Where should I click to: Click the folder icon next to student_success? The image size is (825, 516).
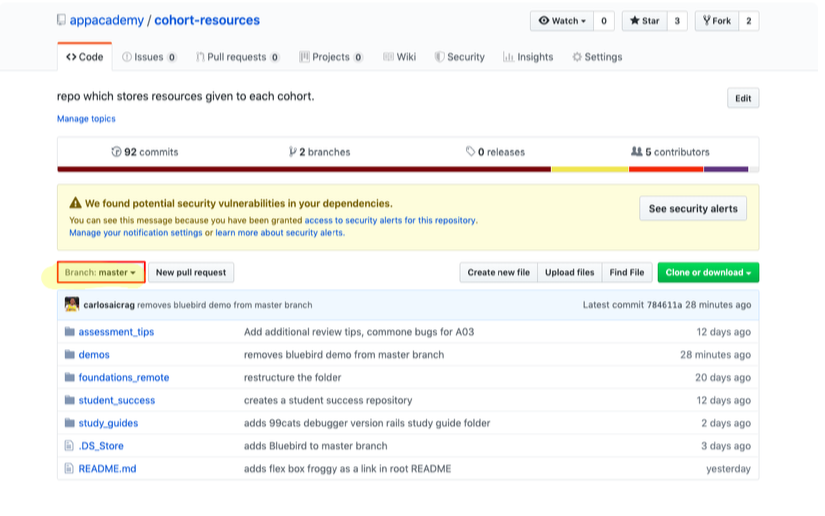(69, 400)
